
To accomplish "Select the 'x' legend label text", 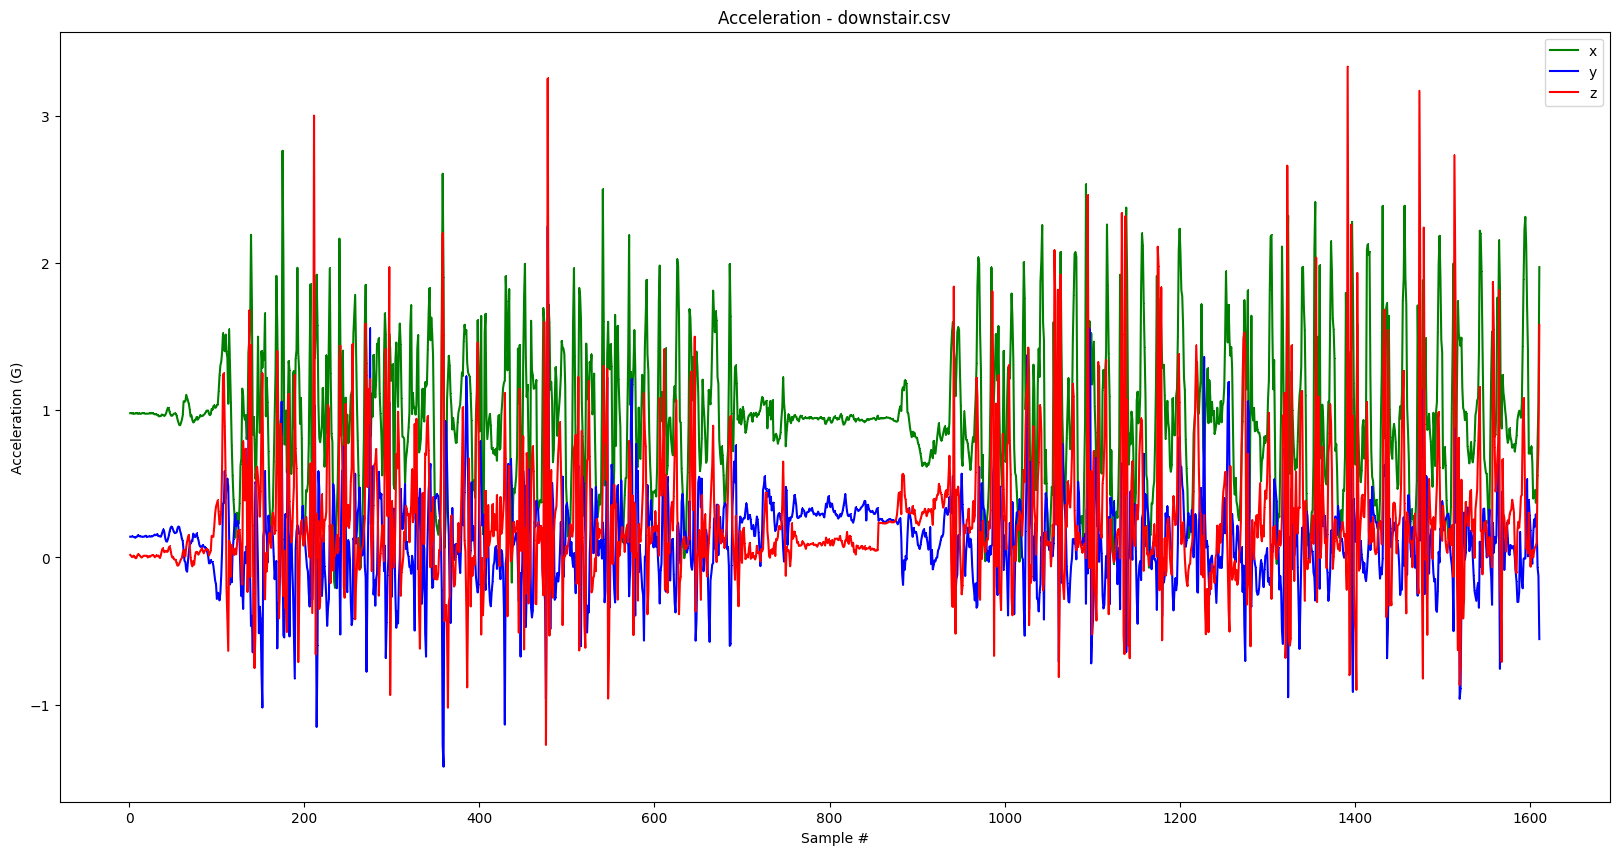I will click(x=1593, y=51).
